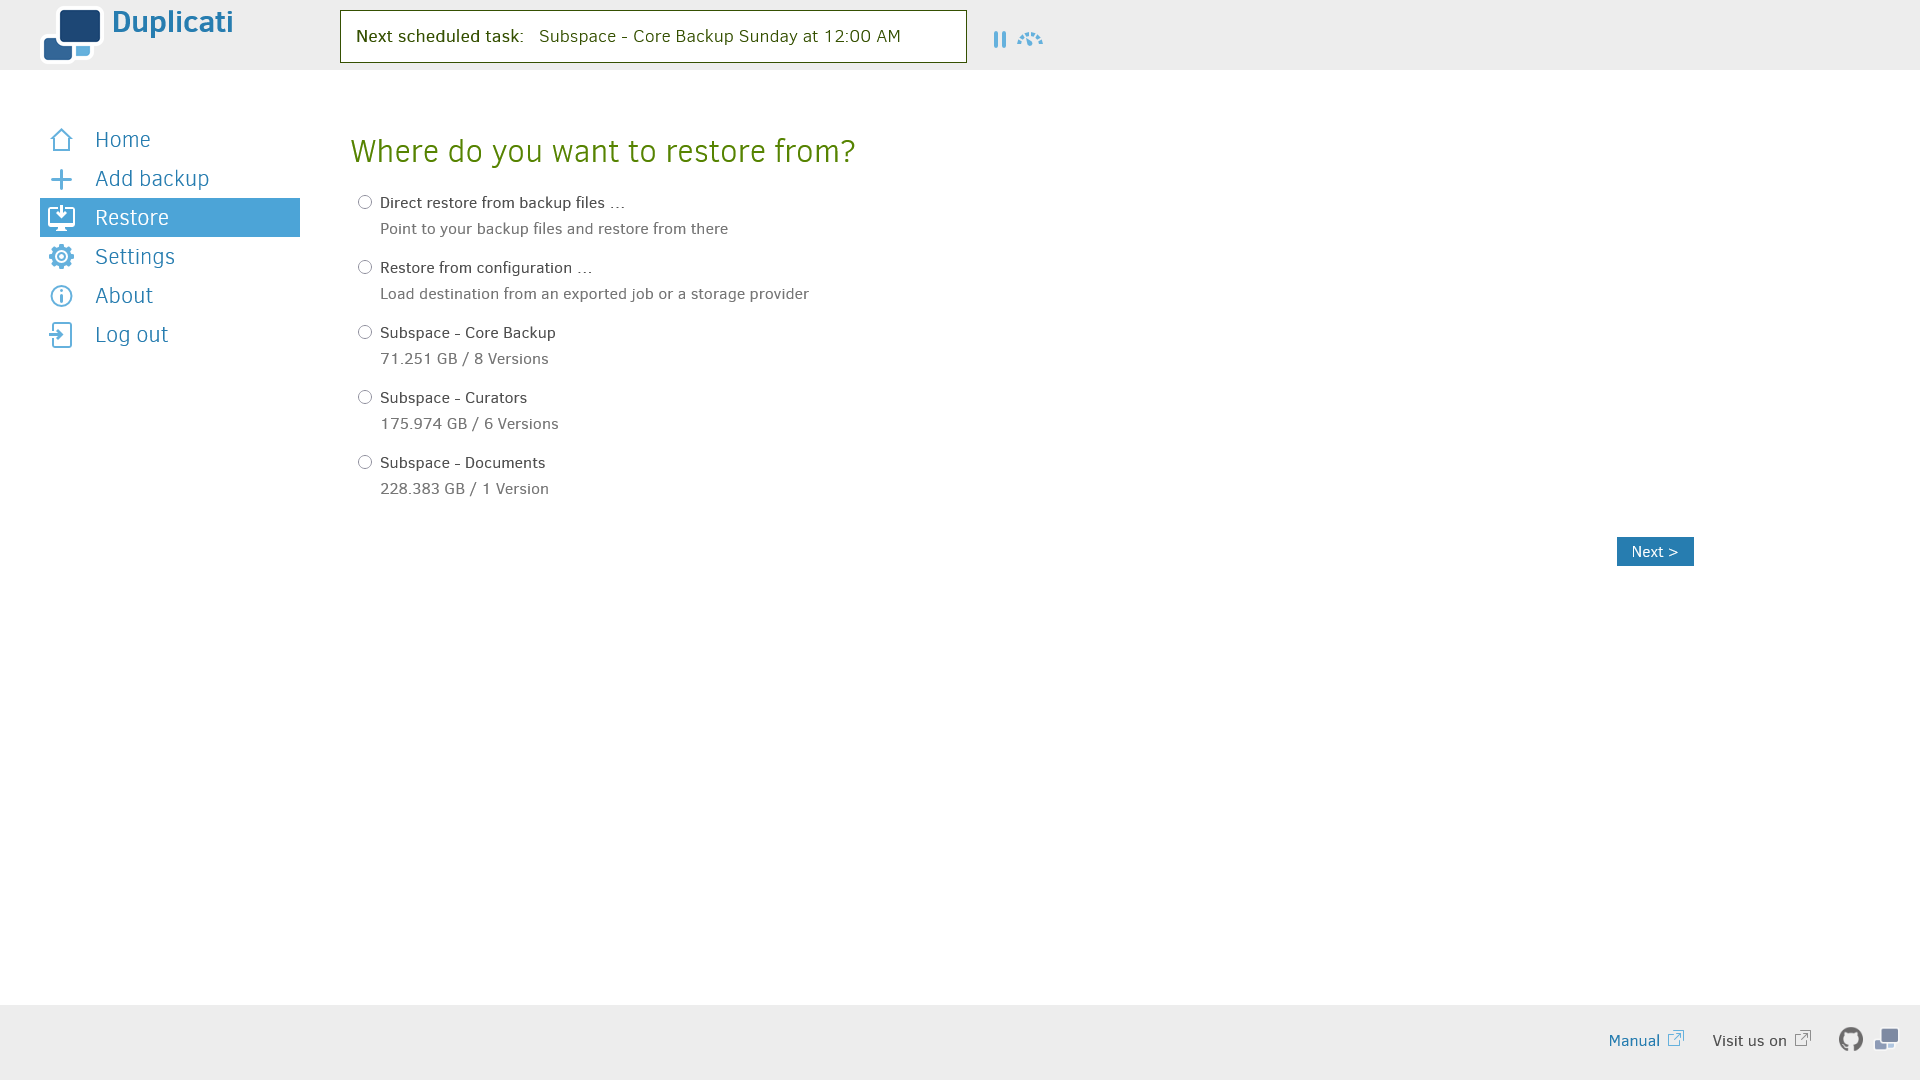Screen dimensions: 1920x1080
Task: Click the Visit us on text
Action: click(x=1749, y=1041)
